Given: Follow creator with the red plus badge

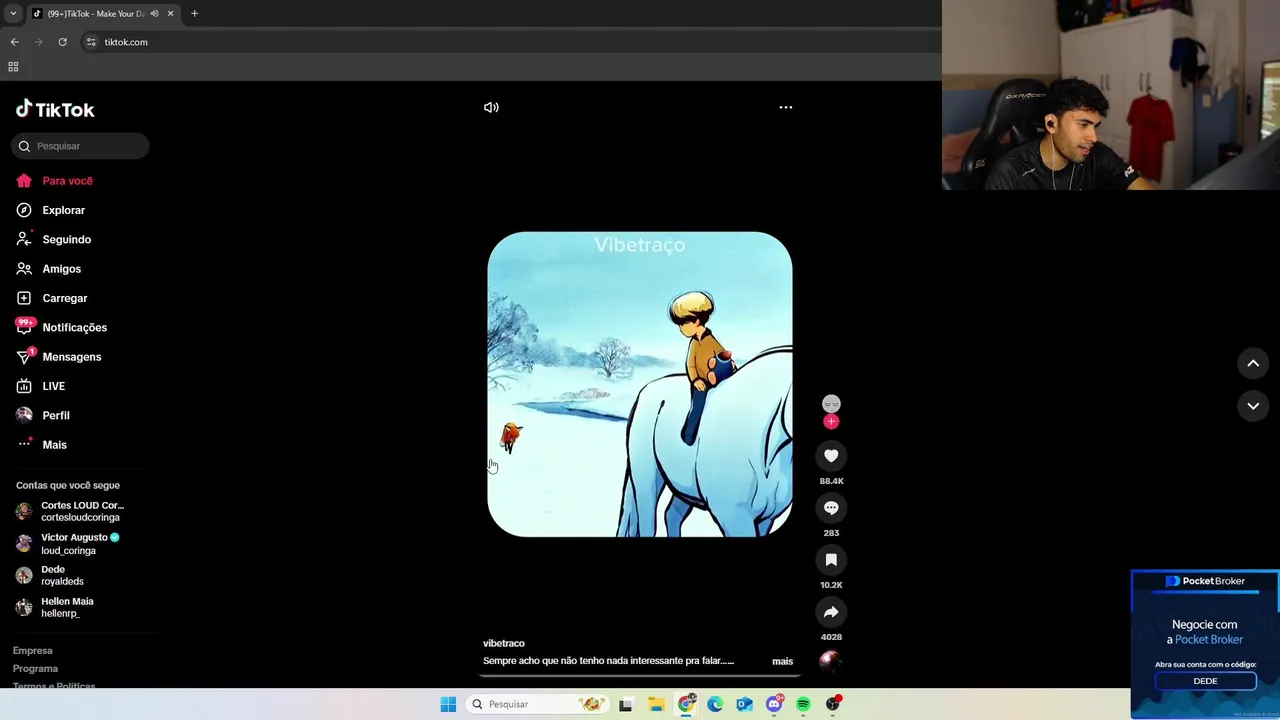Looking at the screenshot, I should pyautogui.click(x=831, y=422).
